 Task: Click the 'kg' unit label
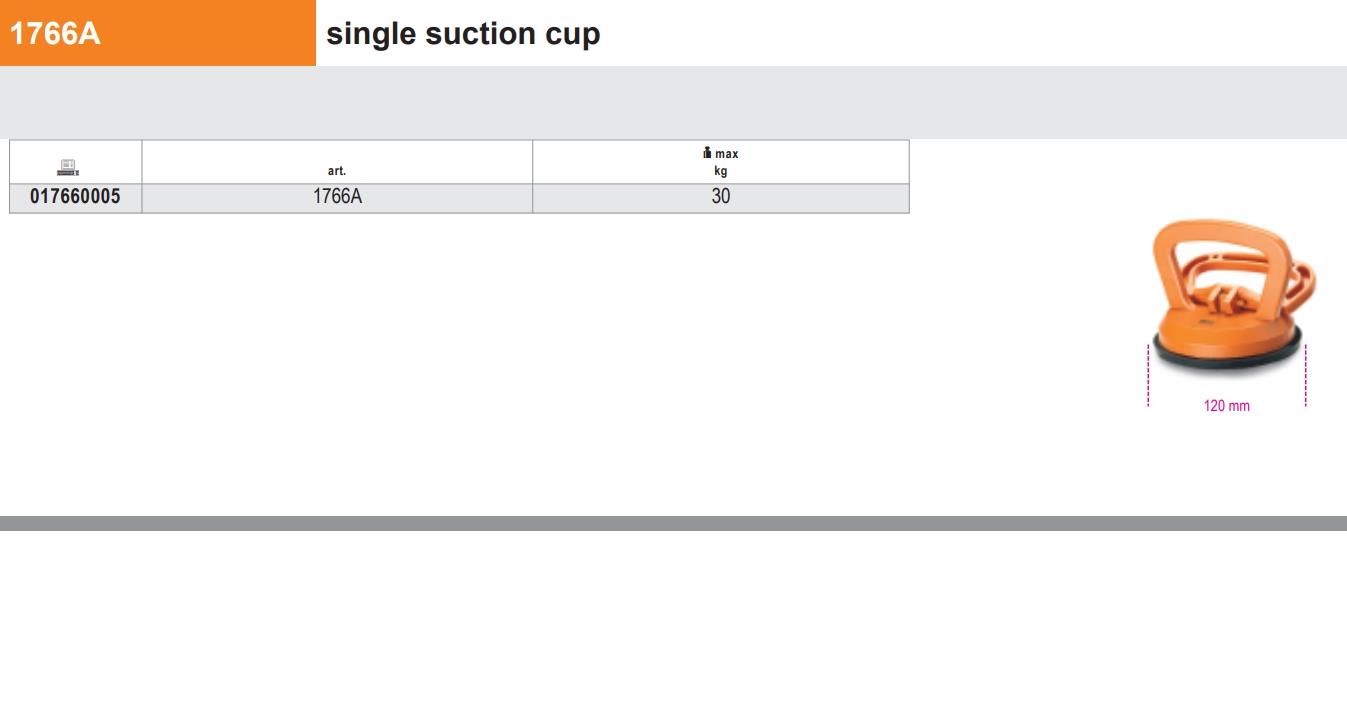(x=721, y=171)
